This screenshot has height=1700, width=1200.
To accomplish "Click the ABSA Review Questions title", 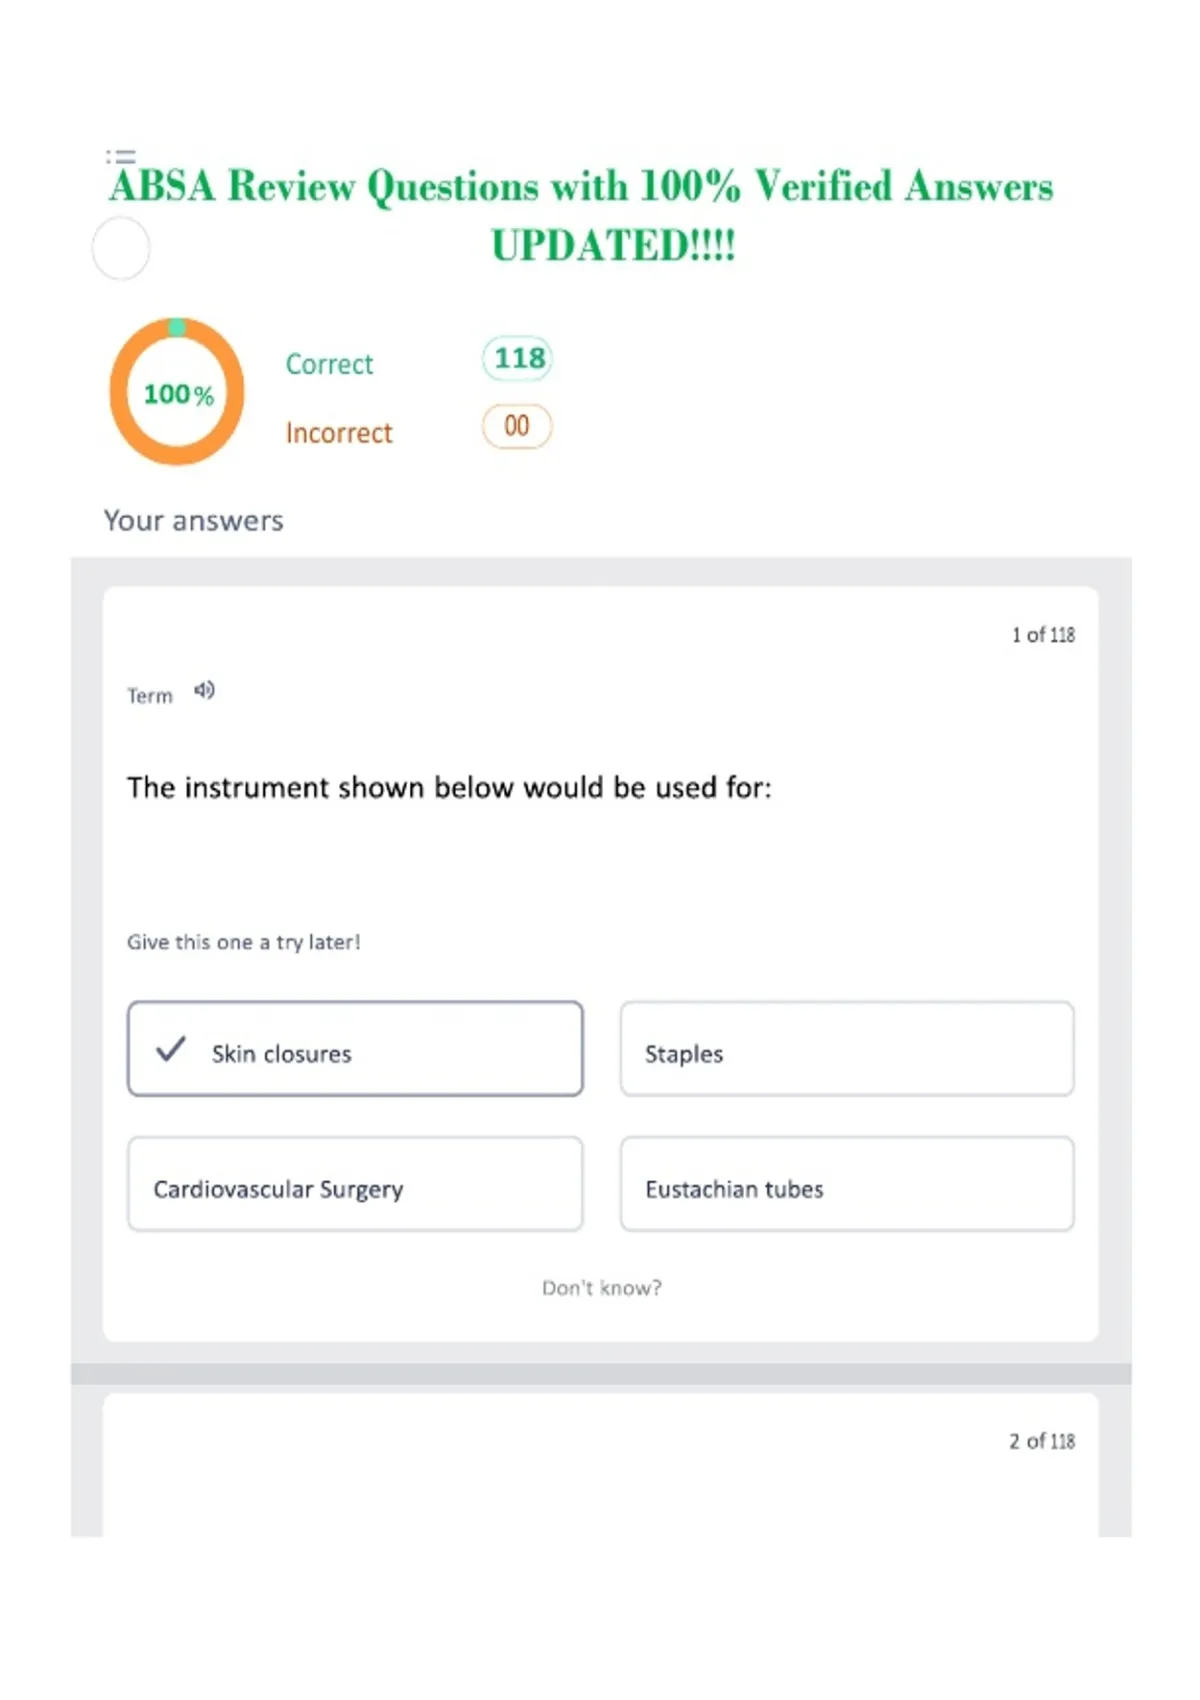I will 582,215.
